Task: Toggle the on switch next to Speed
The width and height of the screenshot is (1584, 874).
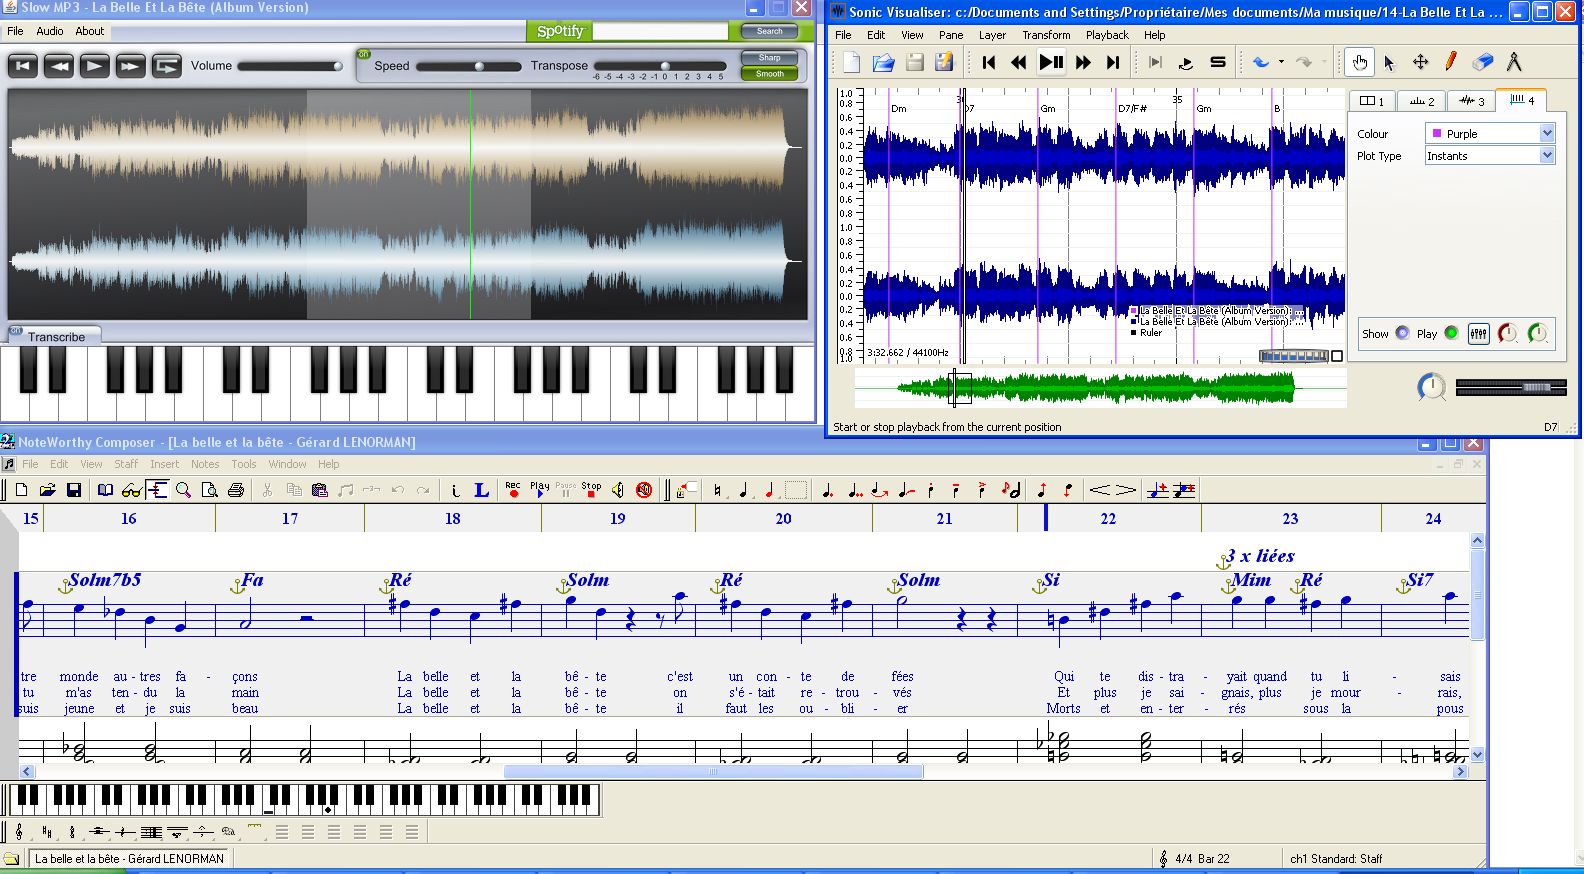Action: [x=364, y=54]
